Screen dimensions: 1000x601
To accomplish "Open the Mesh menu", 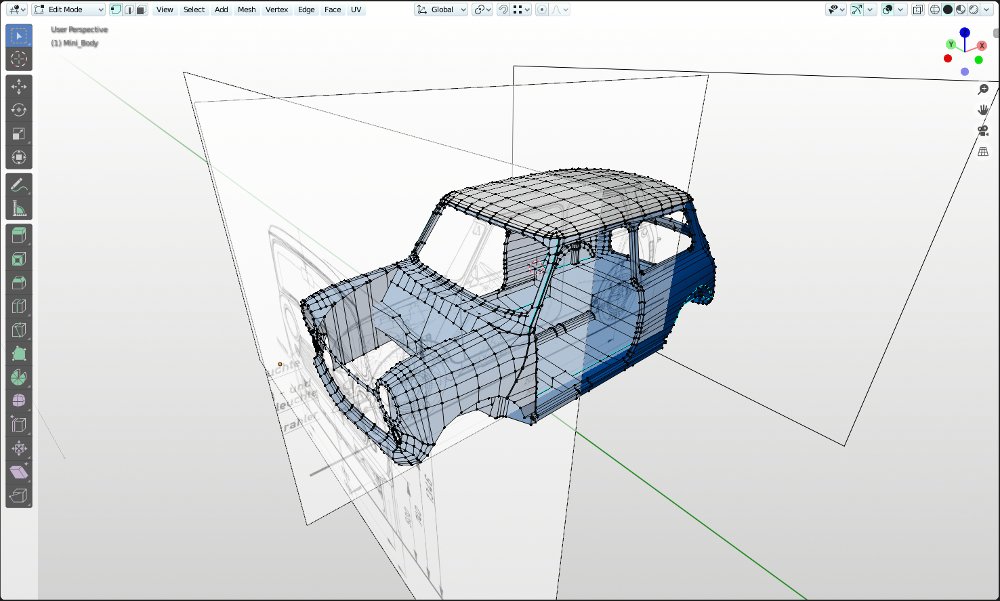I will (x=246, y=9).
